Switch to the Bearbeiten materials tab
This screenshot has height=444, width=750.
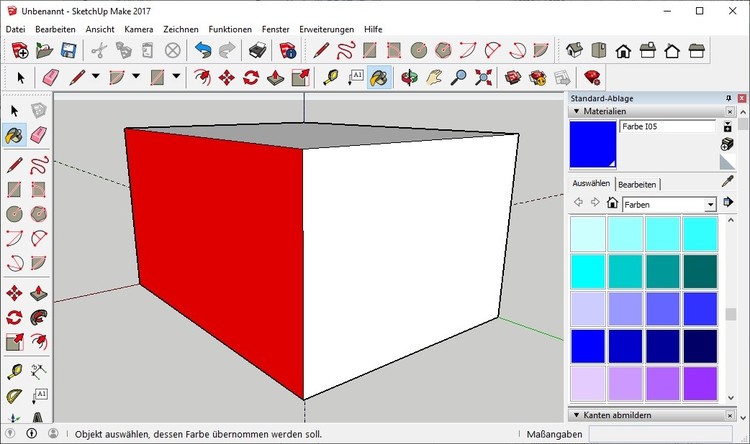pyautogui.click(x=637, y=184)
